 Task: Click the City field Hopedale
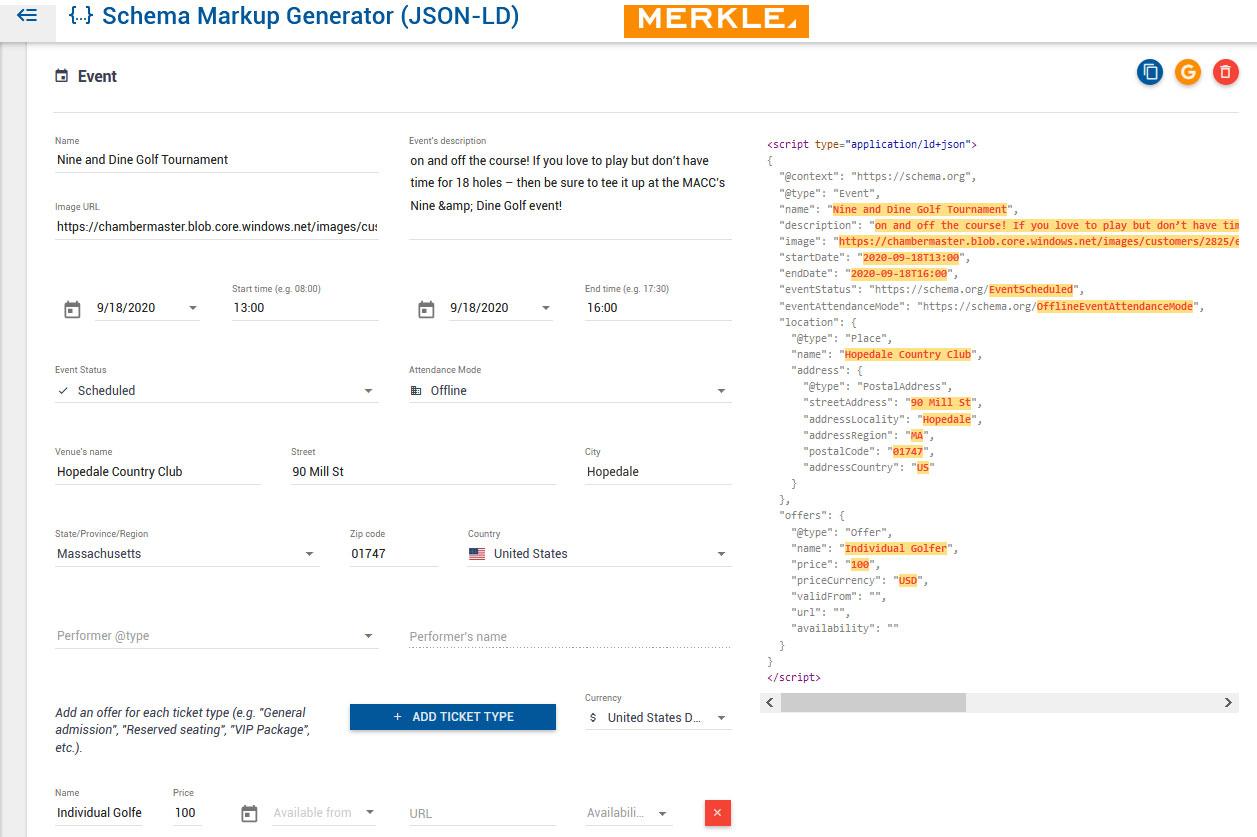coord(658,472)
